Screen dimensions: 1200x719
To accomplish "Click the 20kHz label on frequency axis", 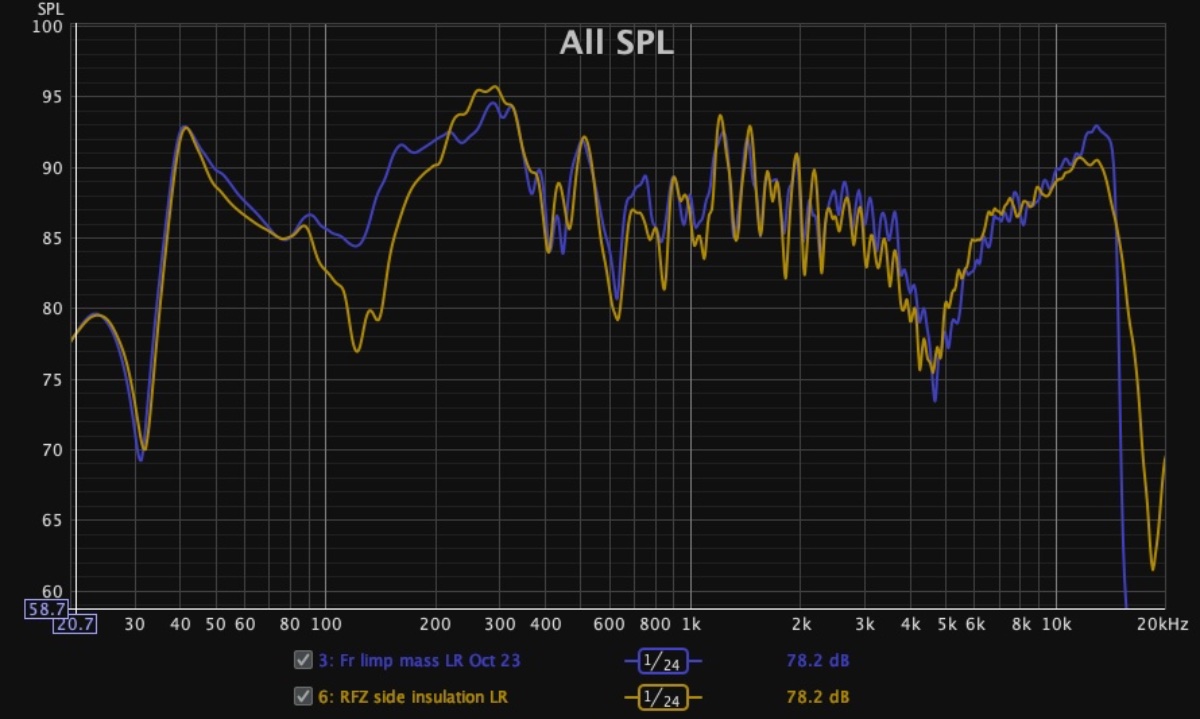I will pos(1164,625).
